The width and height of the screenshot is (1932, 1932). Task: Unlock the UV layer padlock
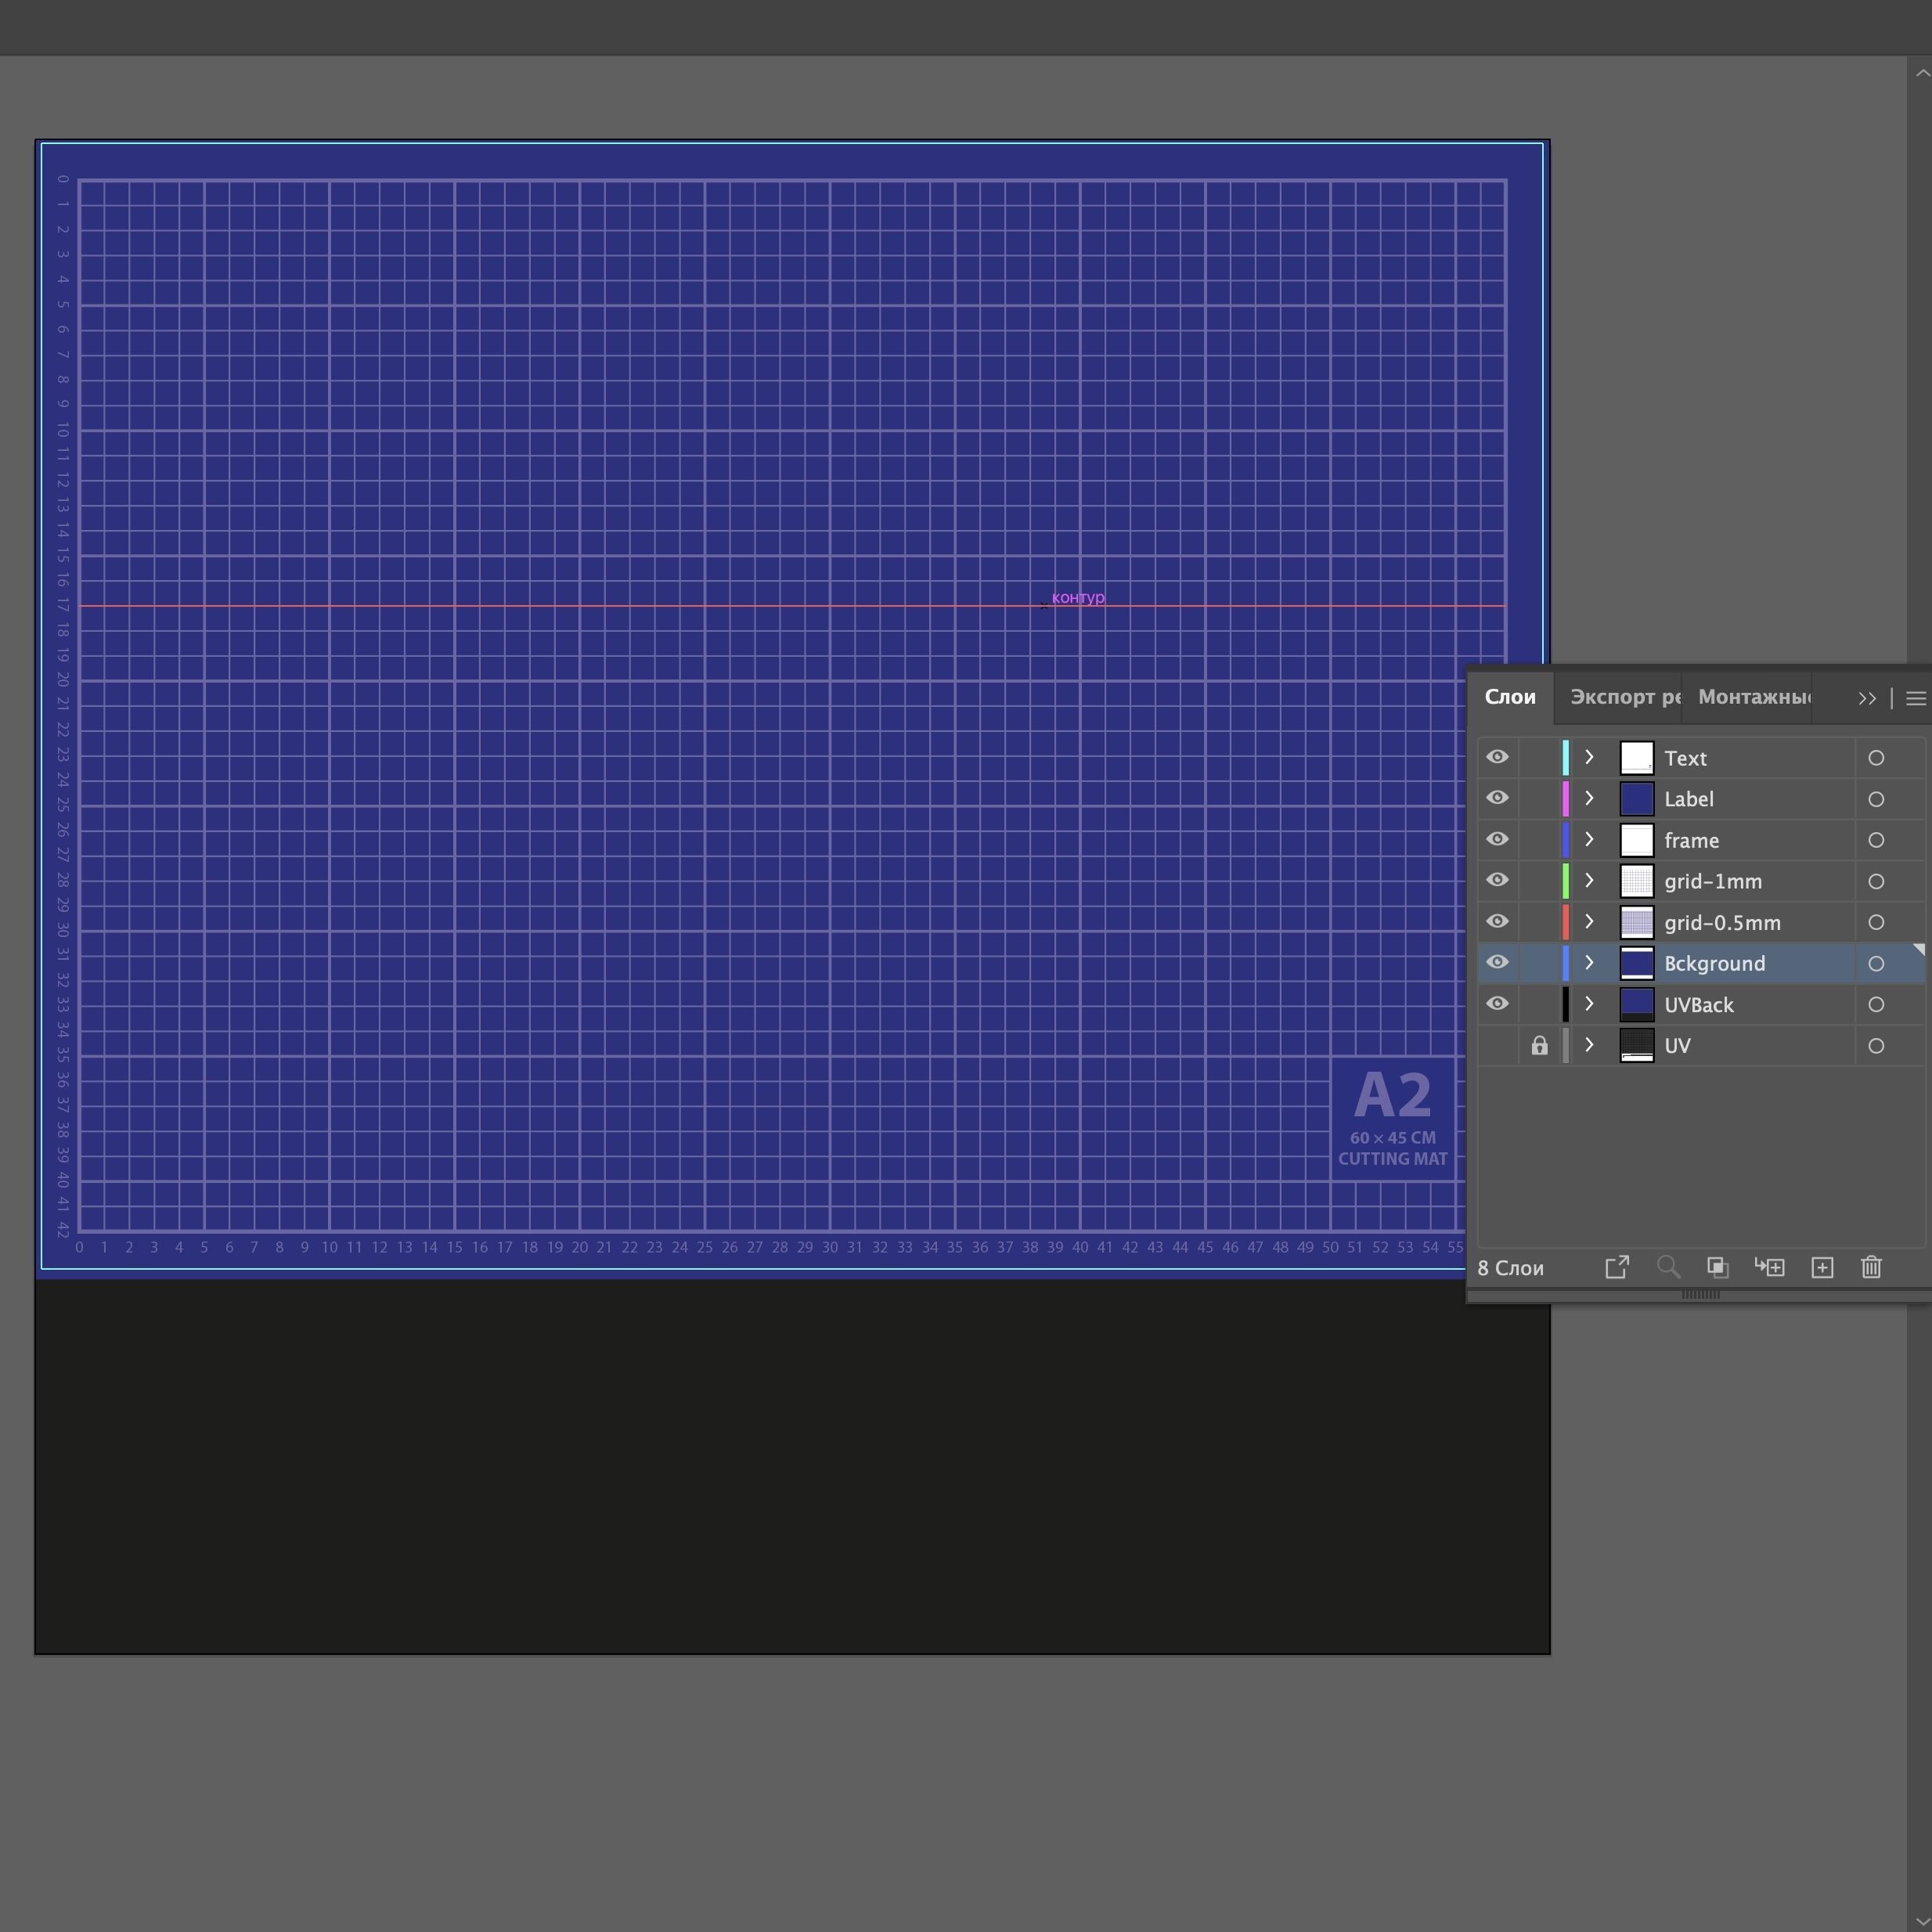coord(1539,1046)
